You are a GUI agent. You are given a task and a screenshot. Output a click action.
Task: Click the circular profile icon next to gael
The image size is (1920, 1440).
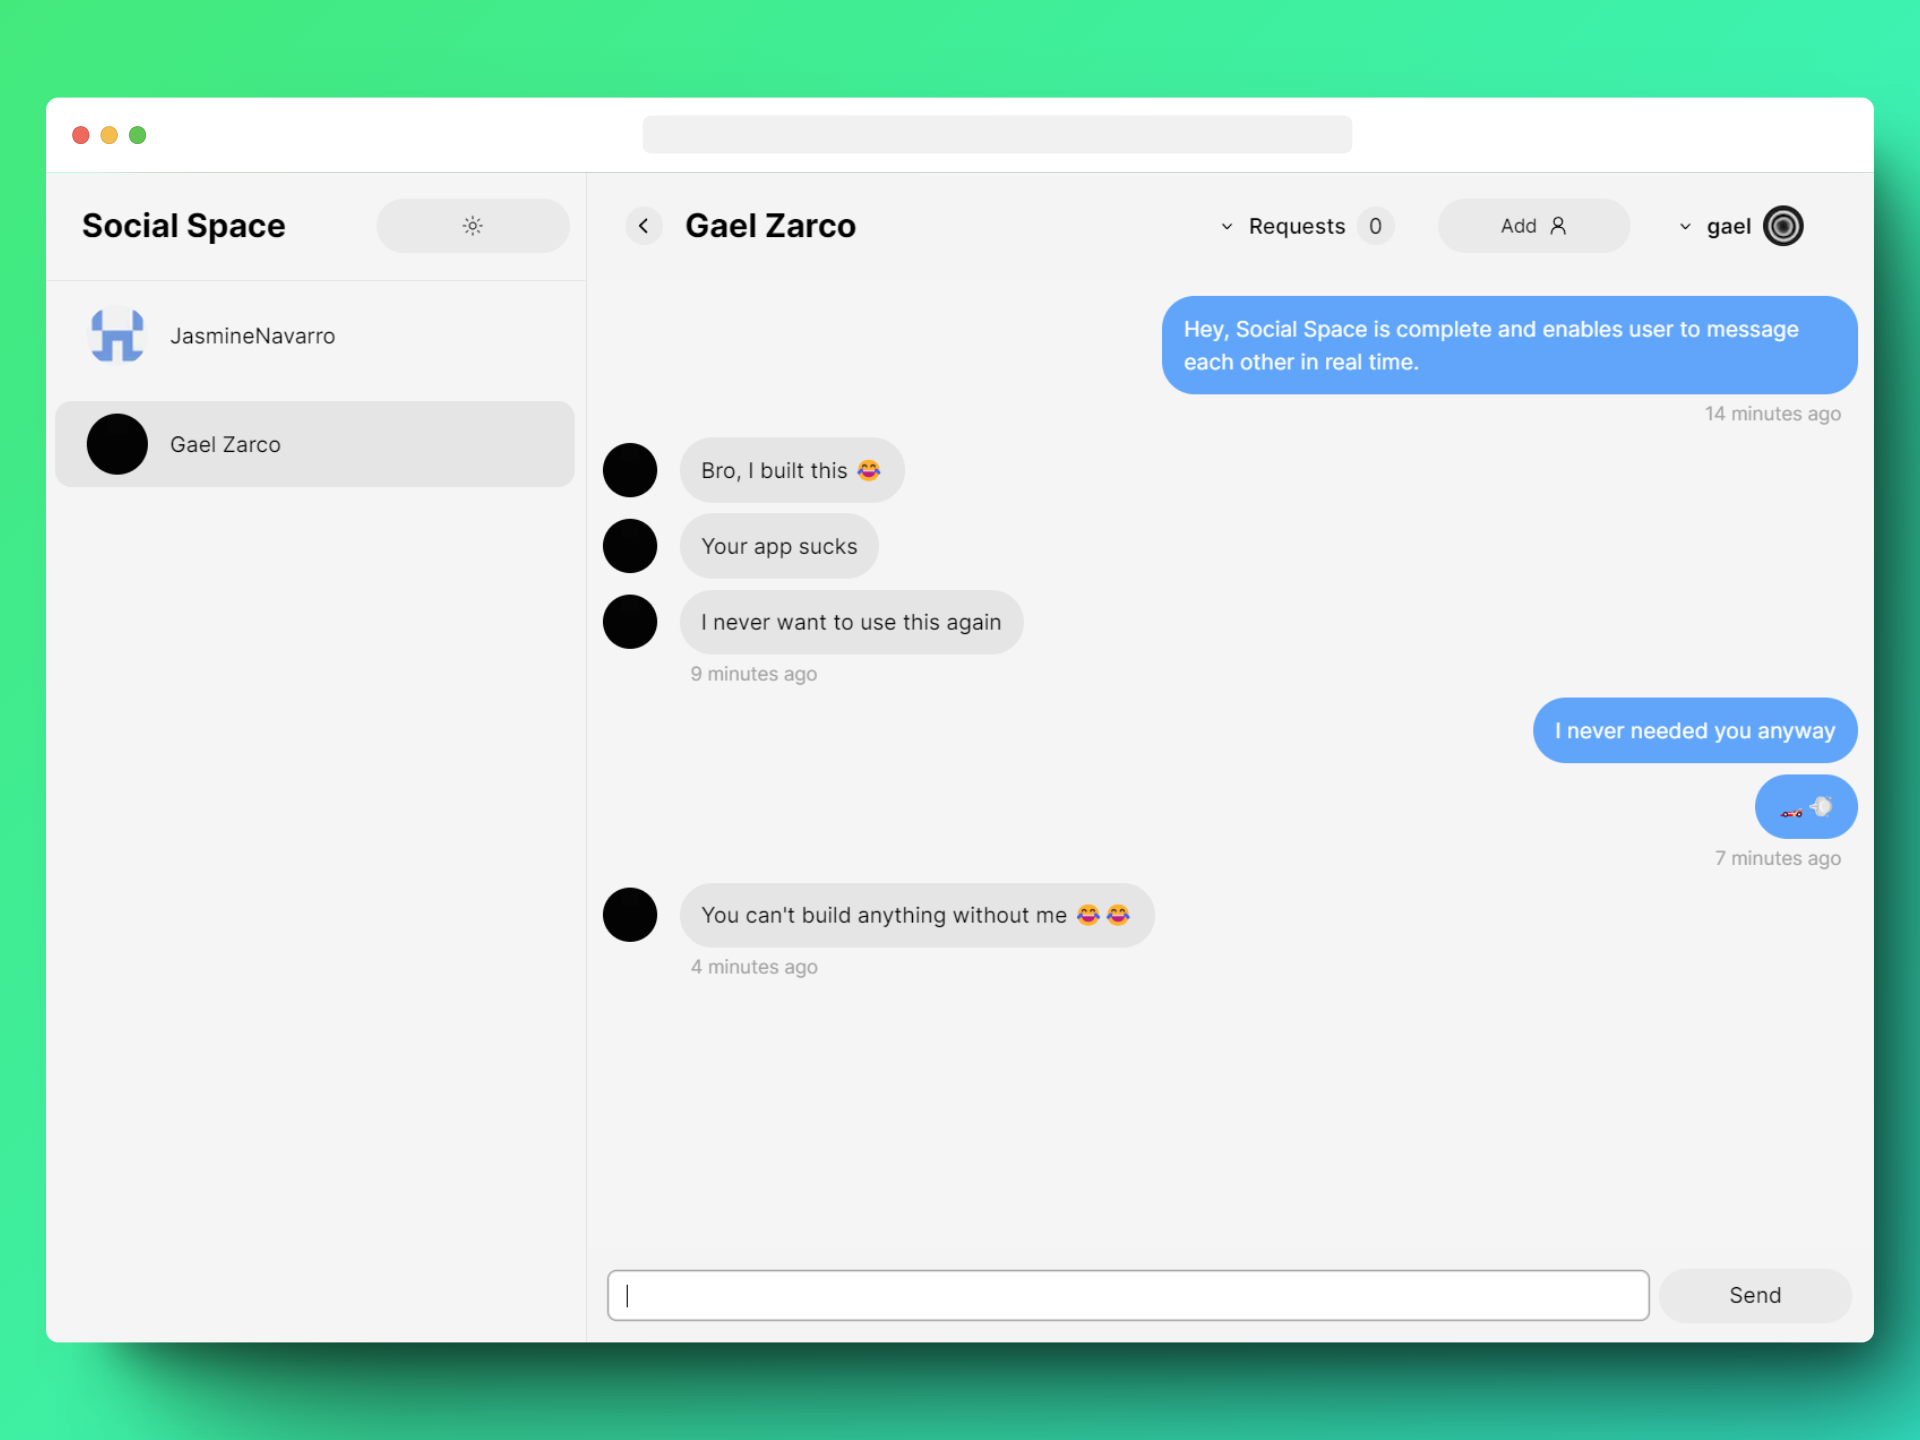[1785, 225]
